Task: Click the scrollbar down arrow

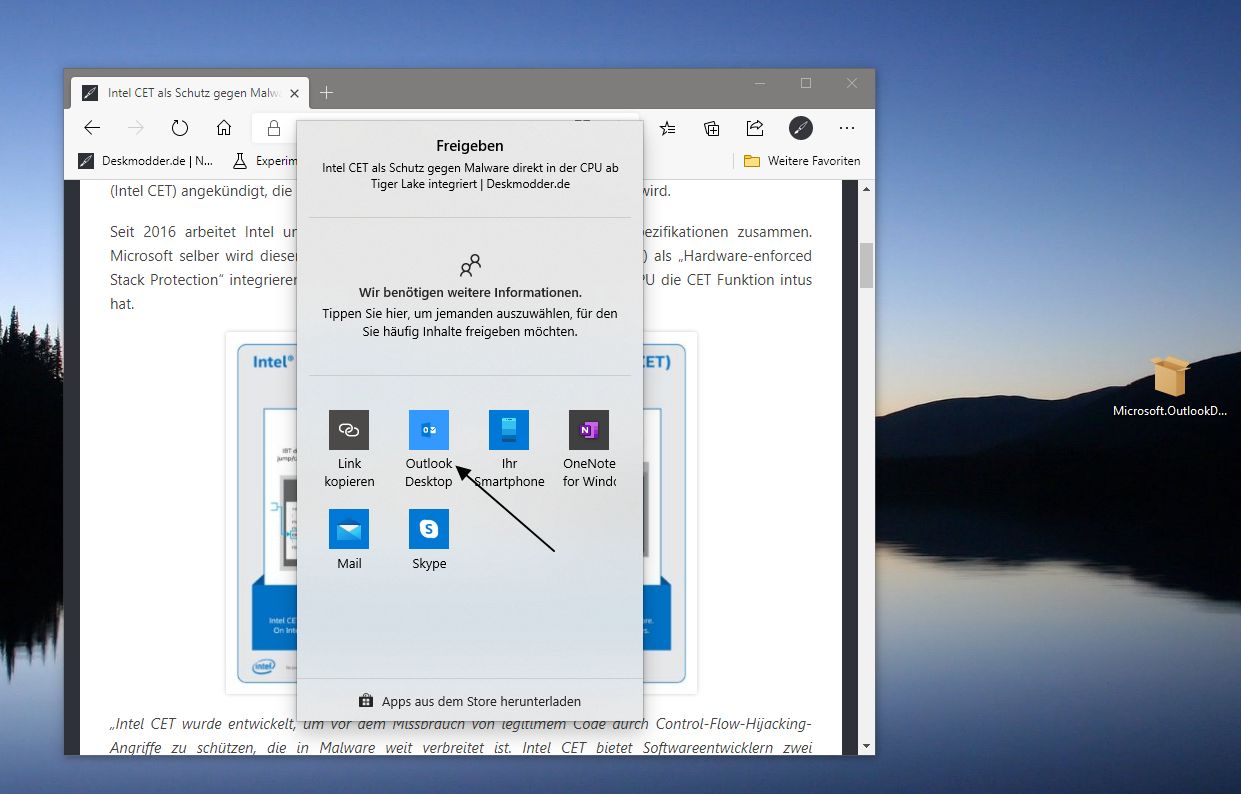Action: [x=867, y=747]
